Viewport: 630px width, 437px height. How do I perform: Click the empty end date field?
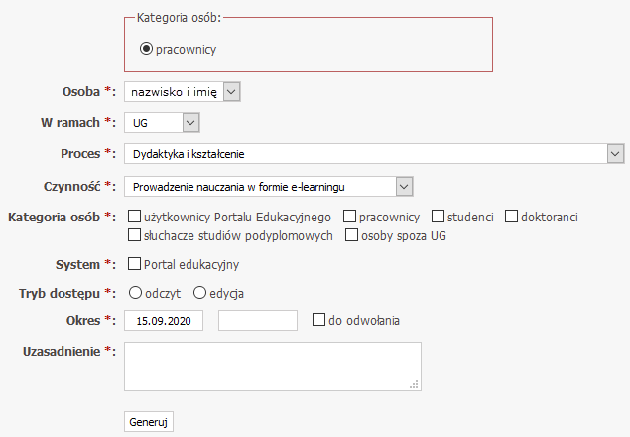[258, 321]
